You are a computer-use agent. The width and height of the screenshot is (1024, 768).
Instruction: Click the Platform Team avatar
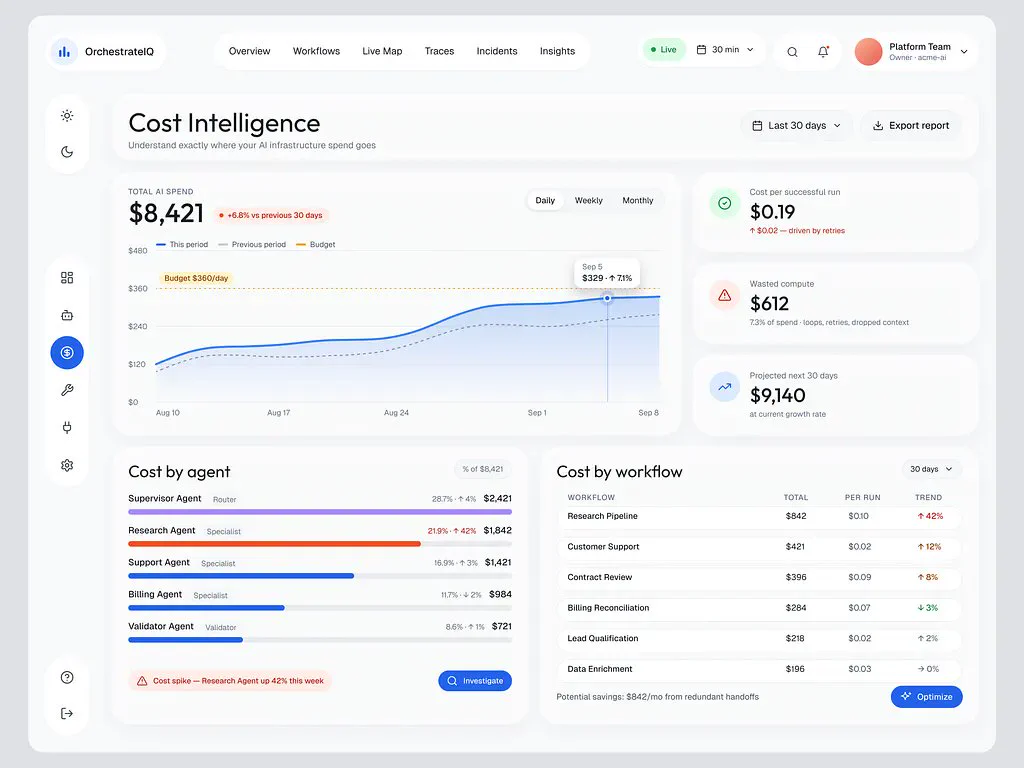pyautogui.click(x=869, y=52)
